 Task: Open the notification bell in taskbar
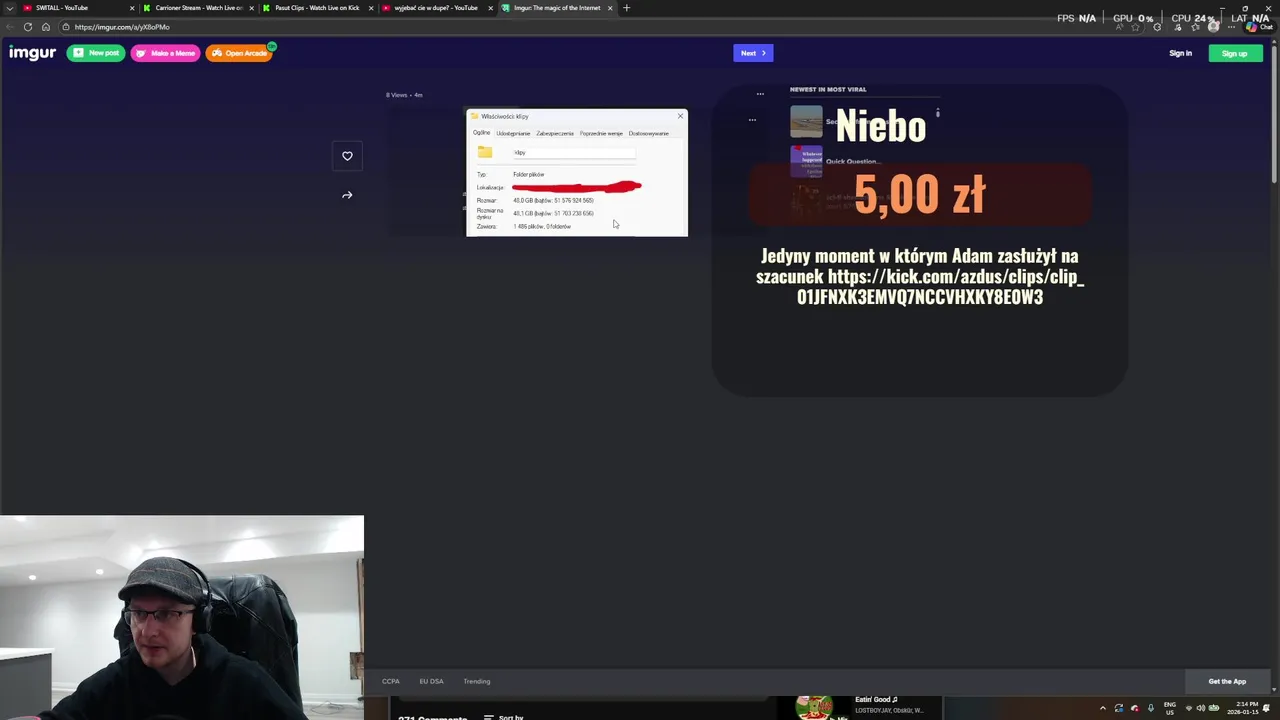pyautogui.click(x=1267, y=708)
